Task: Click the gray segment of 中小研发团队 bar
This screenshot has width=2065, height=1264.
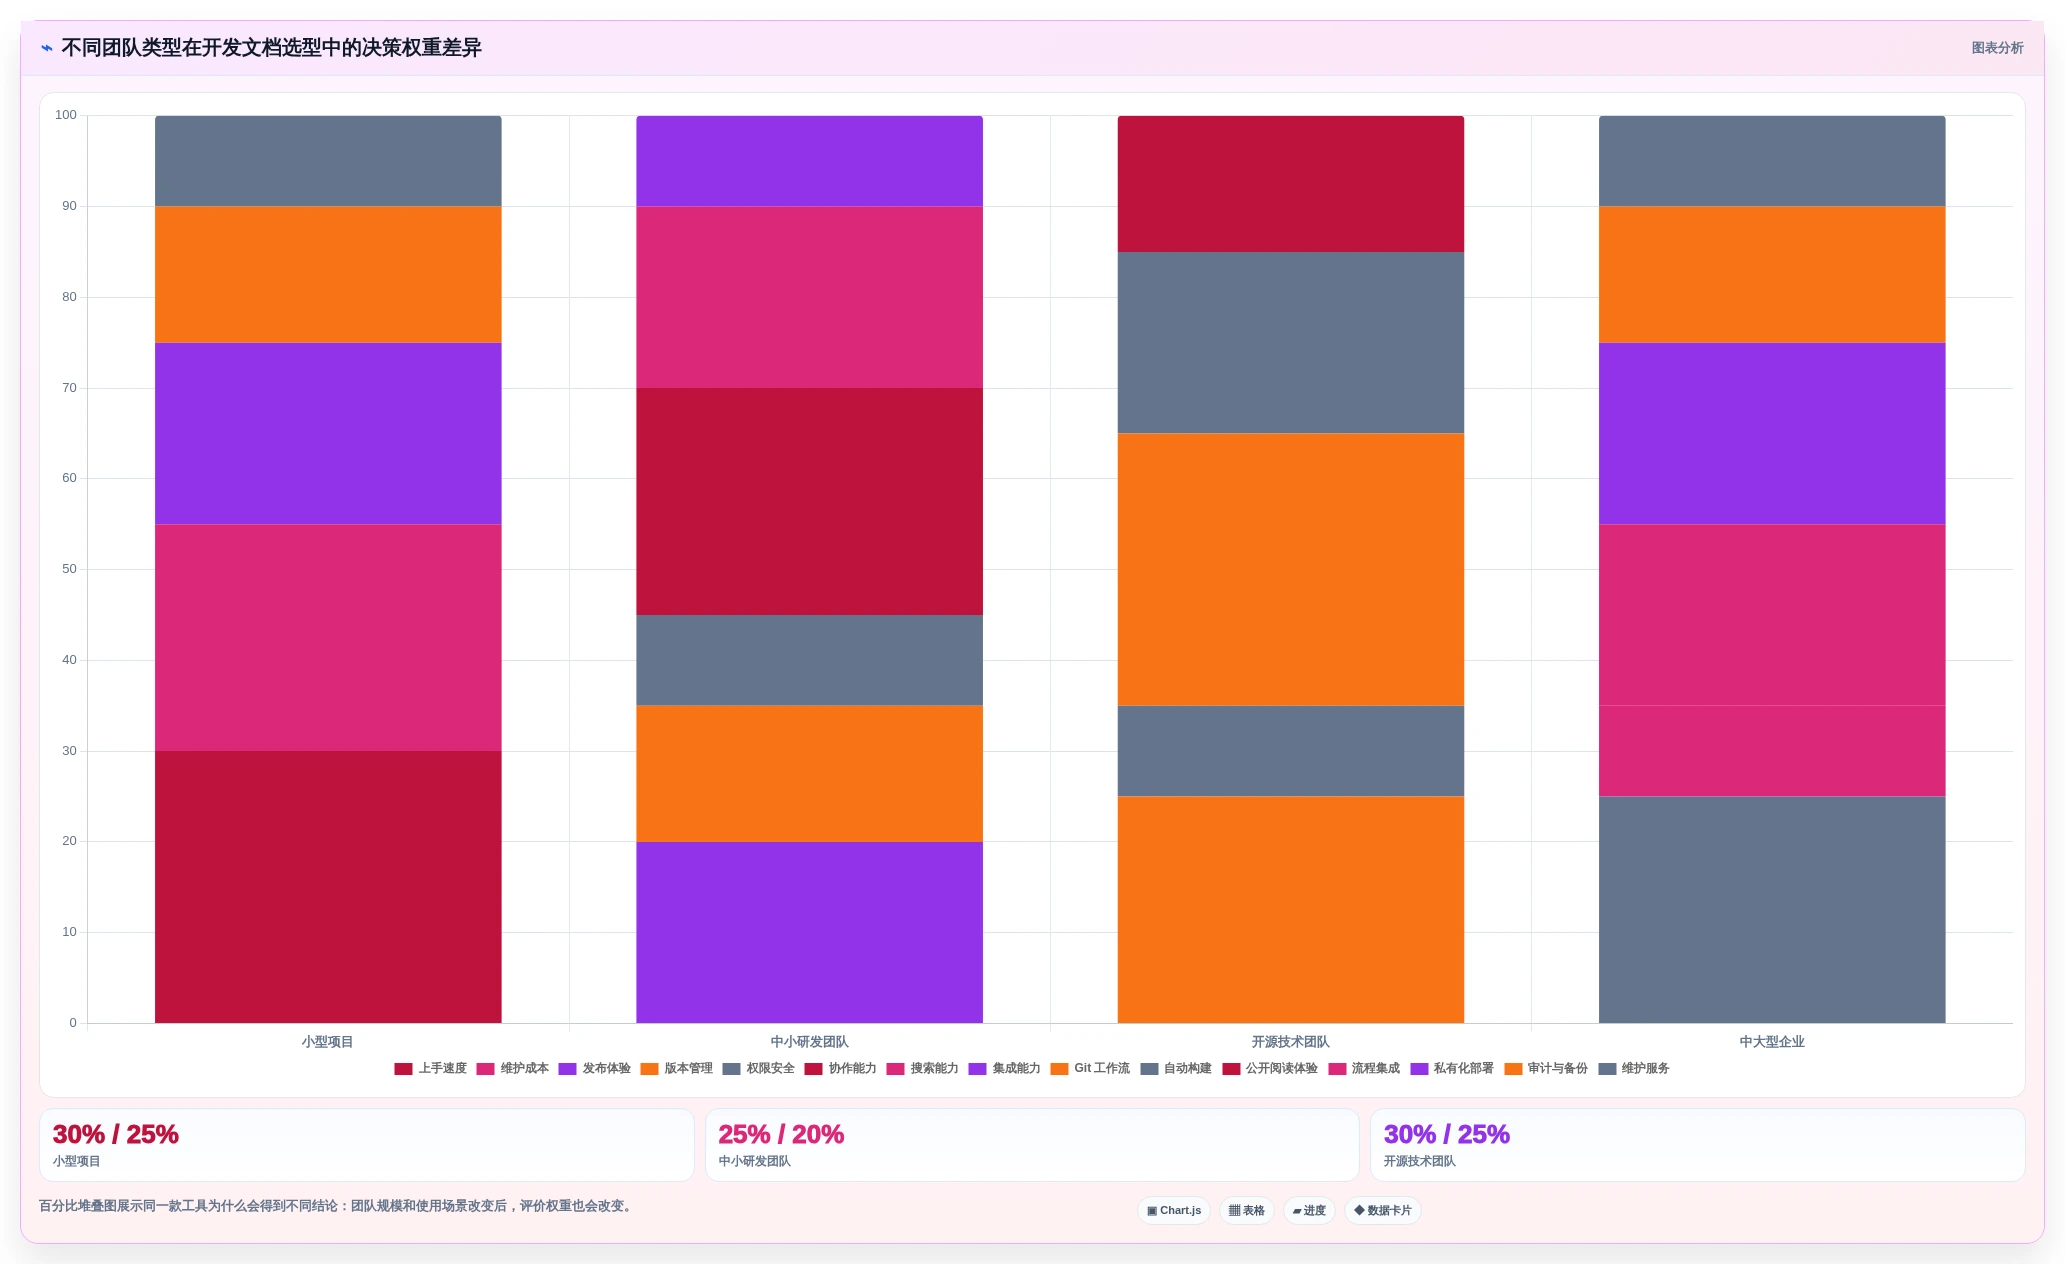Action: (809, 660)
